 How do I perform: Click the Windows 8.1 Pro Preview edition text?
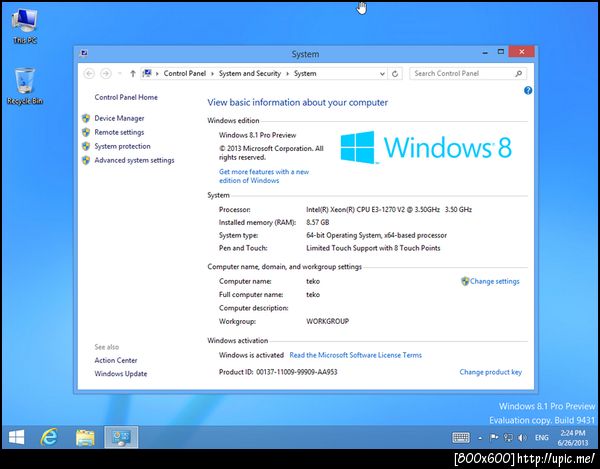point(257,135)
